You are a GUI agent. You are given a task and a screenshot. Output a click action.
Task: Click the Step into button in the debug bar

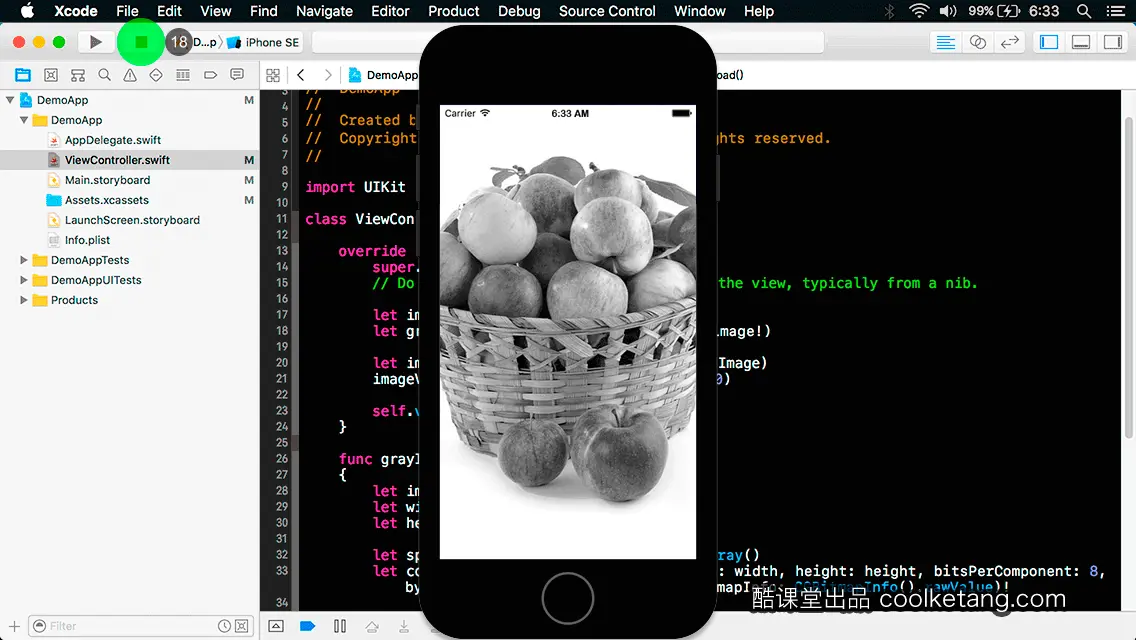[404, 626]
